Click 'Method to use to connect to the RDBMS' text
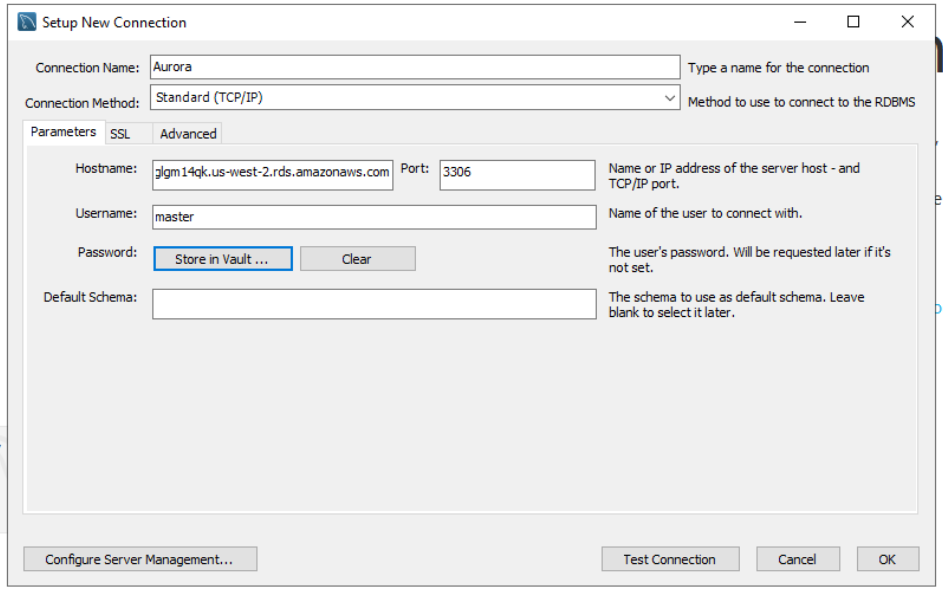 point(801,102)
